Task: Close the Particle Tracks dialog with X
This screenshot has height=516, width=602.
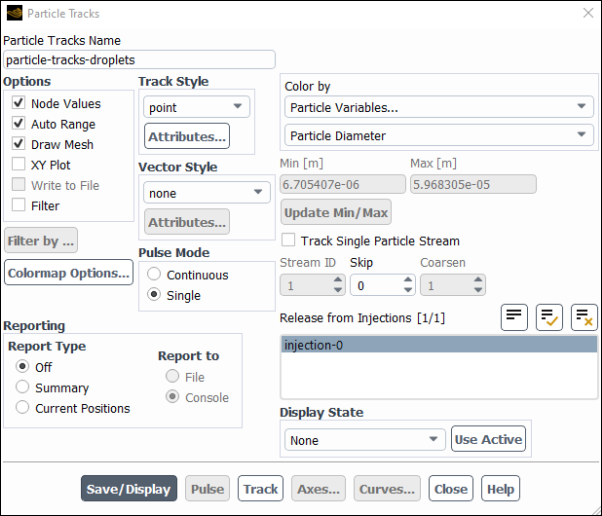Action: click(588, 13)
